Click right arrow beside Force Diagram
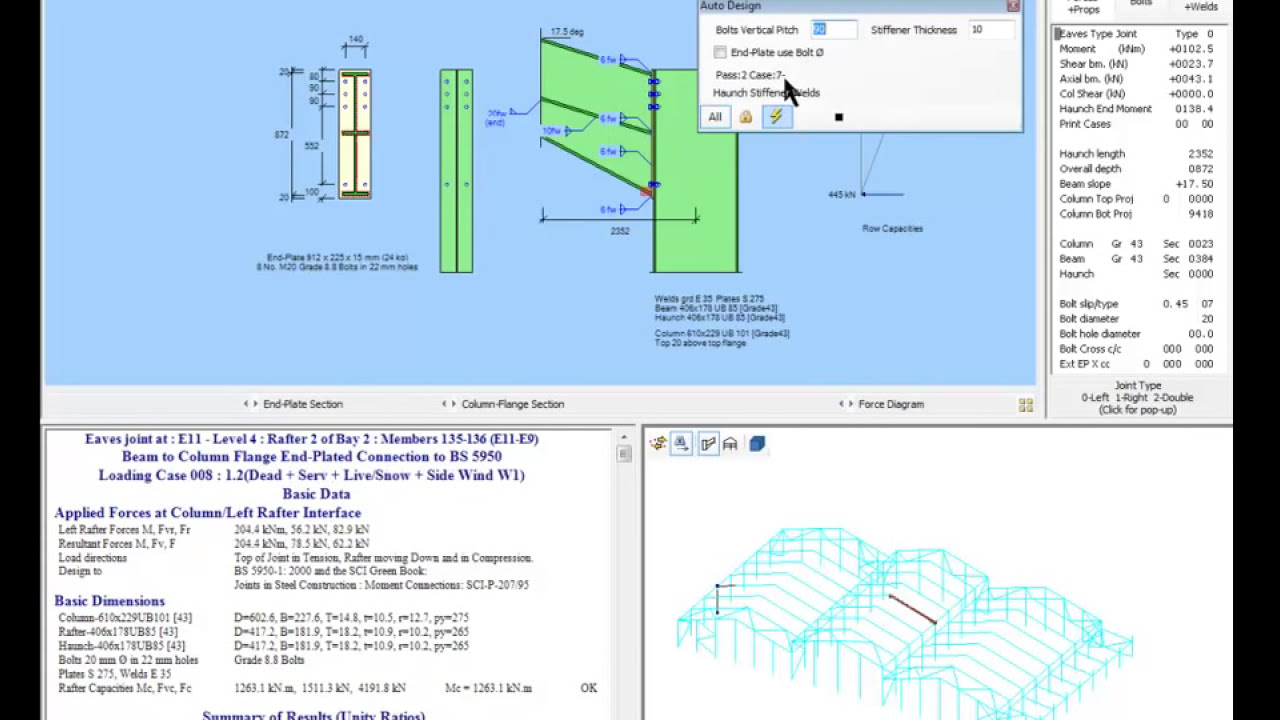Viewport: 1280px width, 720px height. [x=850, y=404]
